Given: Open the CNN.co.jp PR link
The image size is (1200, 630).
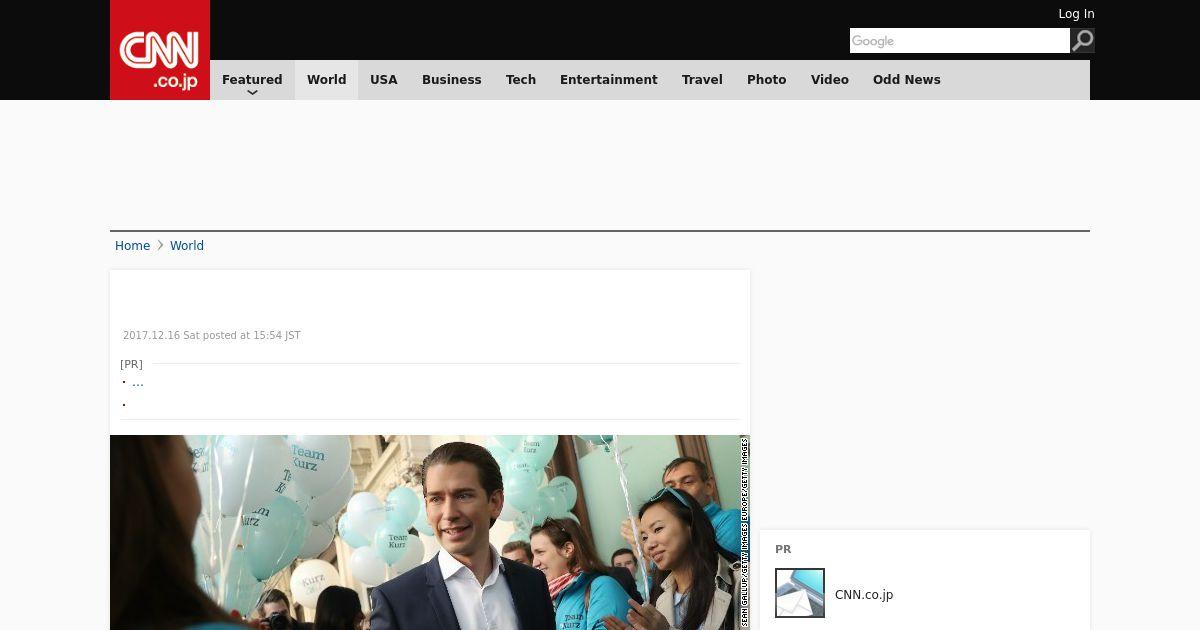Looking at the screenshot, I should tap(864, 594).
